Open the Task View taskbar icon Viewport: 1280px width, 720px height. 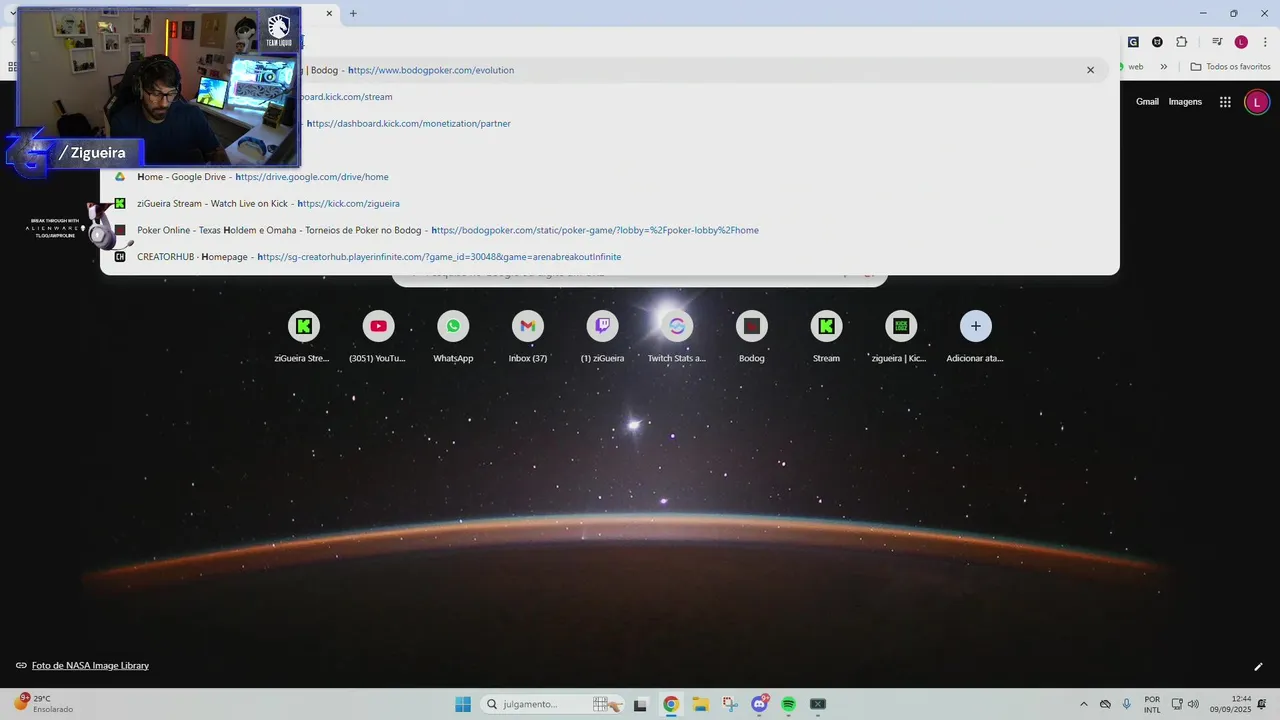(641, 704)
